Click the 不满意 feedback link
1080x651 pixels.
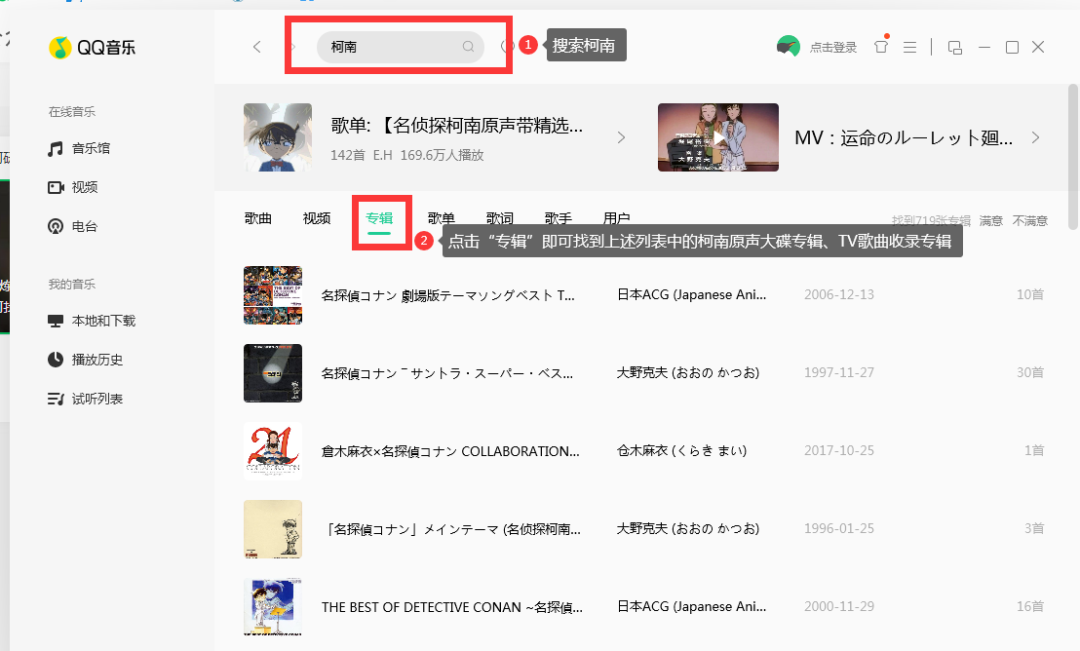(x=1030, y=220)
